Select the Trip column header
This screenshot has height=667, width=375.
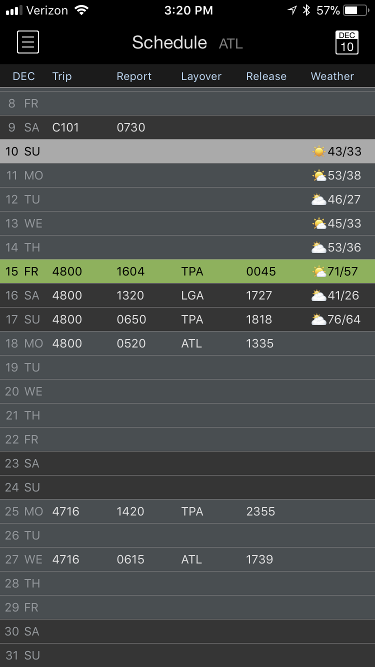[x=62, y=76]
